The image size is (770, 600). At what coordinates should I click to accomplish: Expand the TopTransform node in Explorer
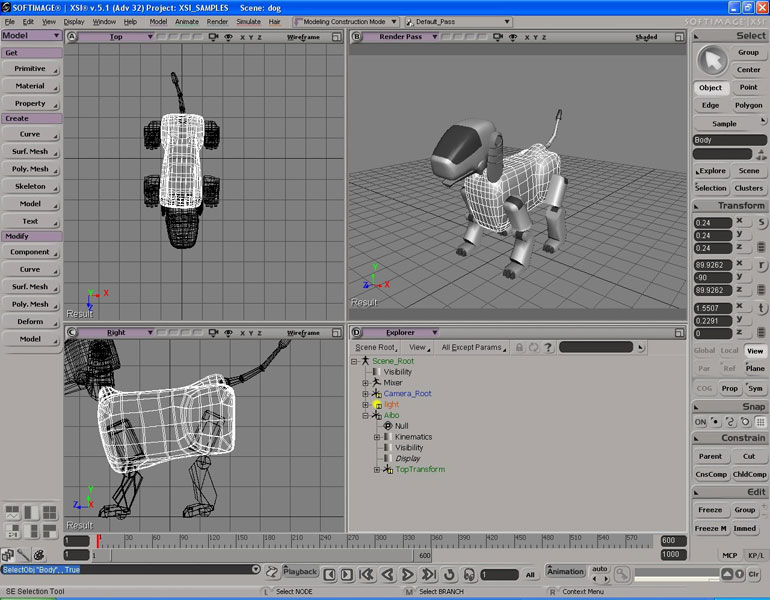pos(377,469)
